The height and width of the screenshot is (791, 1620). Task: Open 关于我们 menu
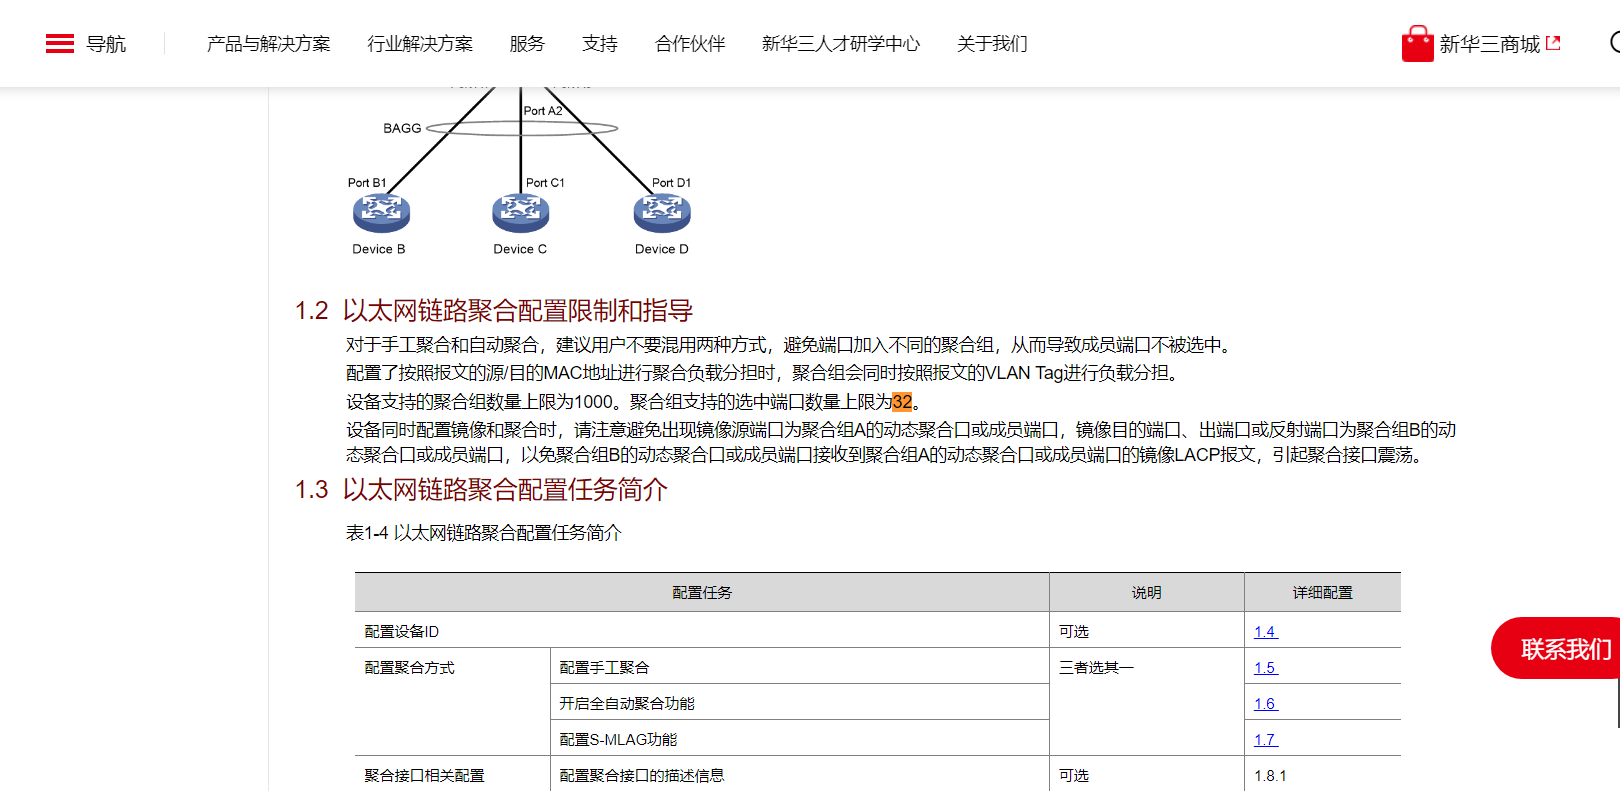tap(992, 44)
